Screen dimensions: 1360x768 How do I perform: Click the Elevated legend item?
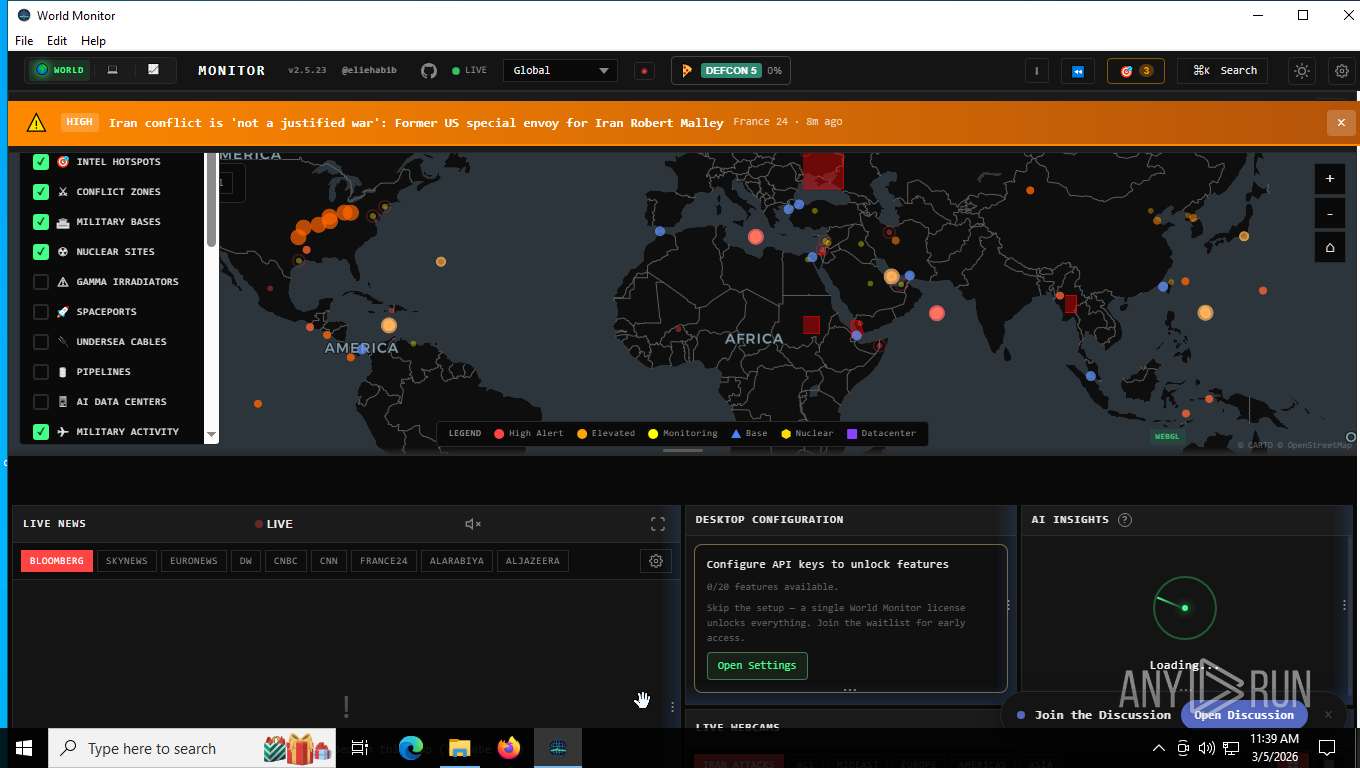[606, 433]
